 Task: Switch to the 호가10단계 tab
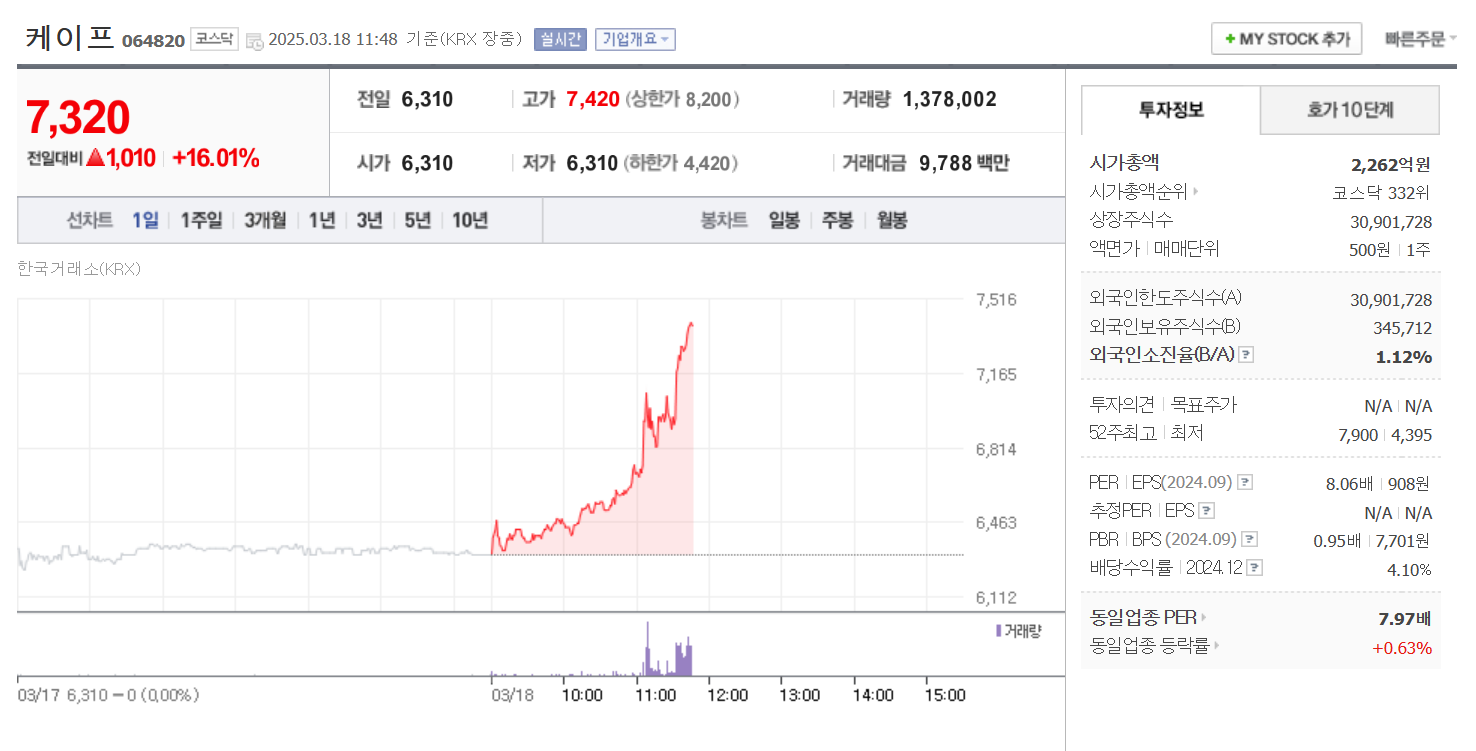1350,110
